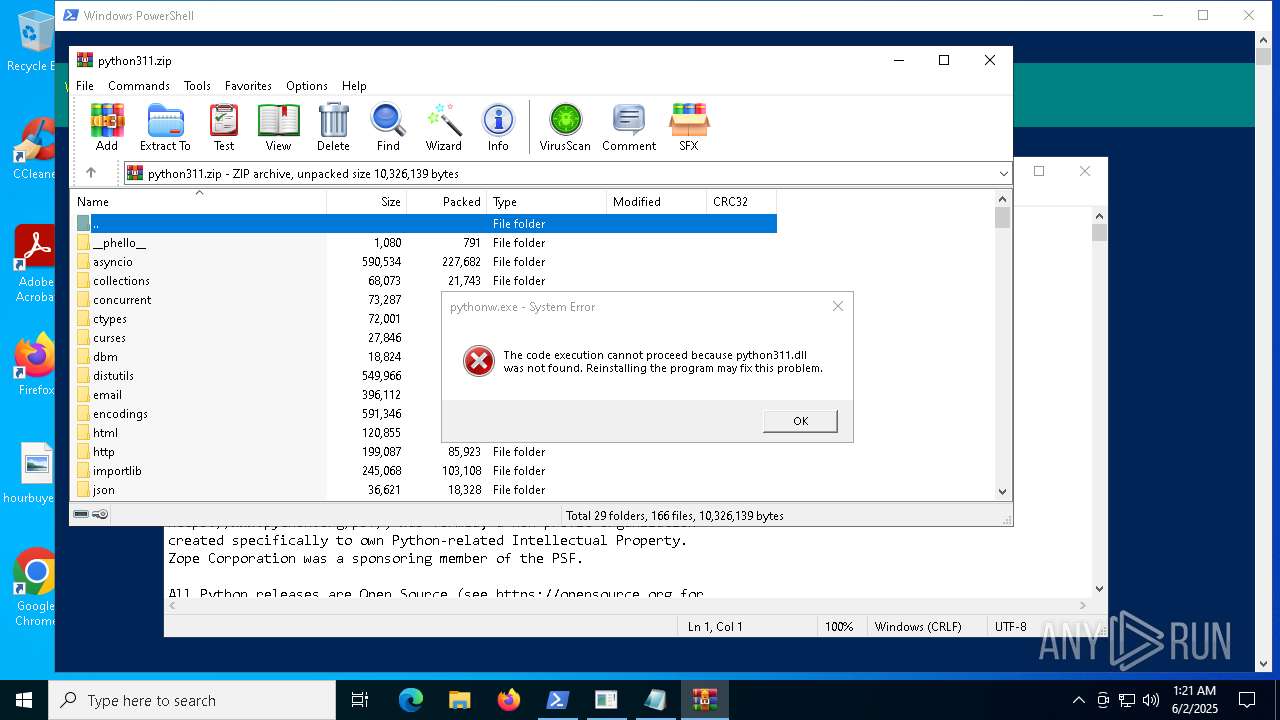Open the Firefox desktop icon

pos(34,365)
